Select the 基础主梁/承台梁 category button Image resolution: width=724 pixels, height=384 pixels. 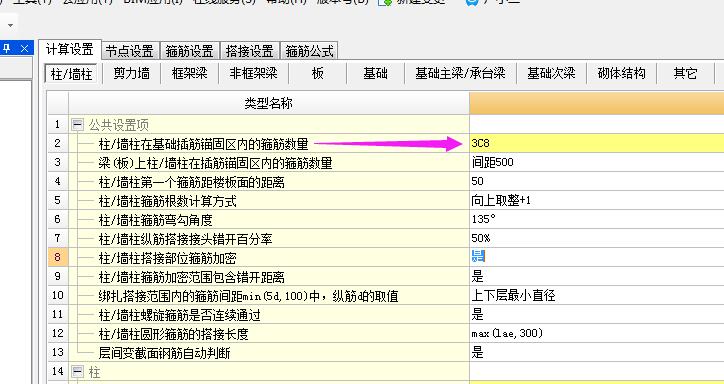460,73
